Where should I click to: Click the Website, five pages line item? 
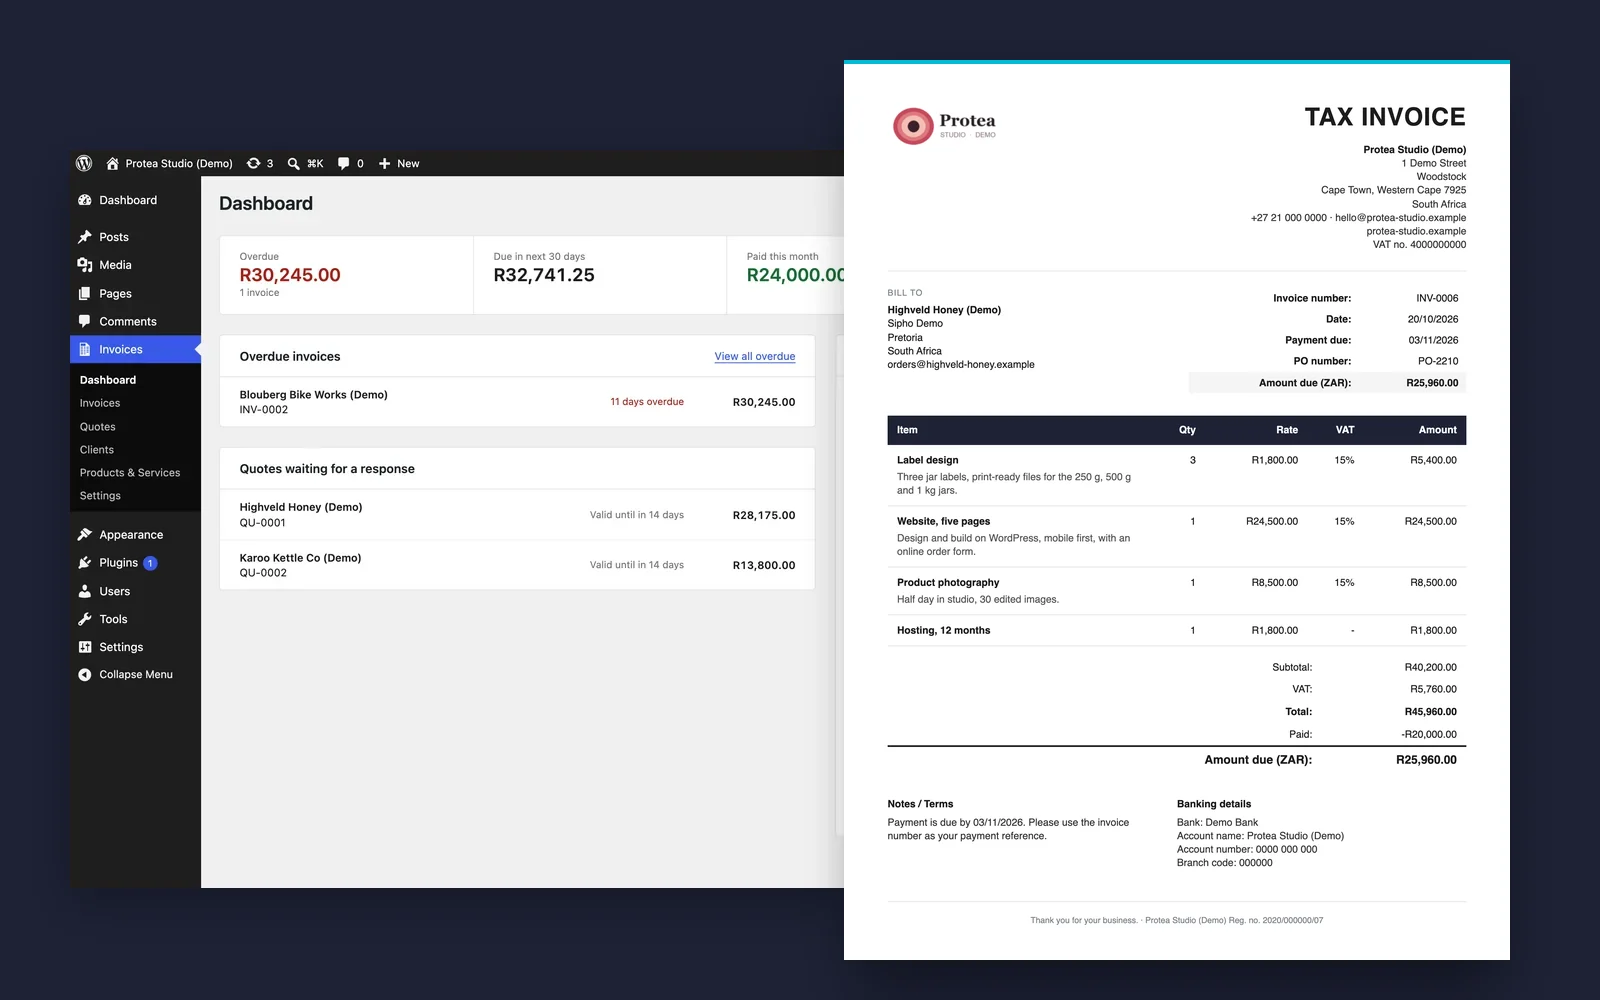point(1176,536)
